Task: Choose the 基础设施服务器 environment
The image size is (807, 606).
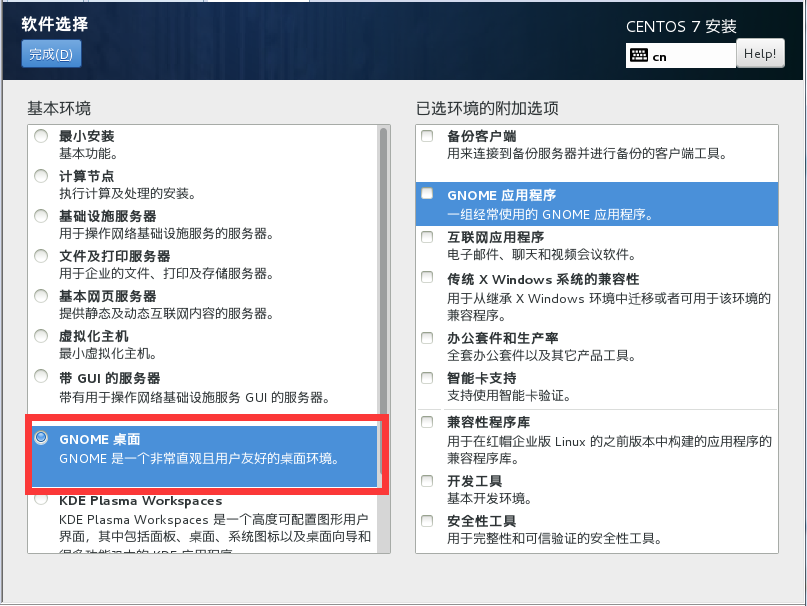Action: pos(41,216)
